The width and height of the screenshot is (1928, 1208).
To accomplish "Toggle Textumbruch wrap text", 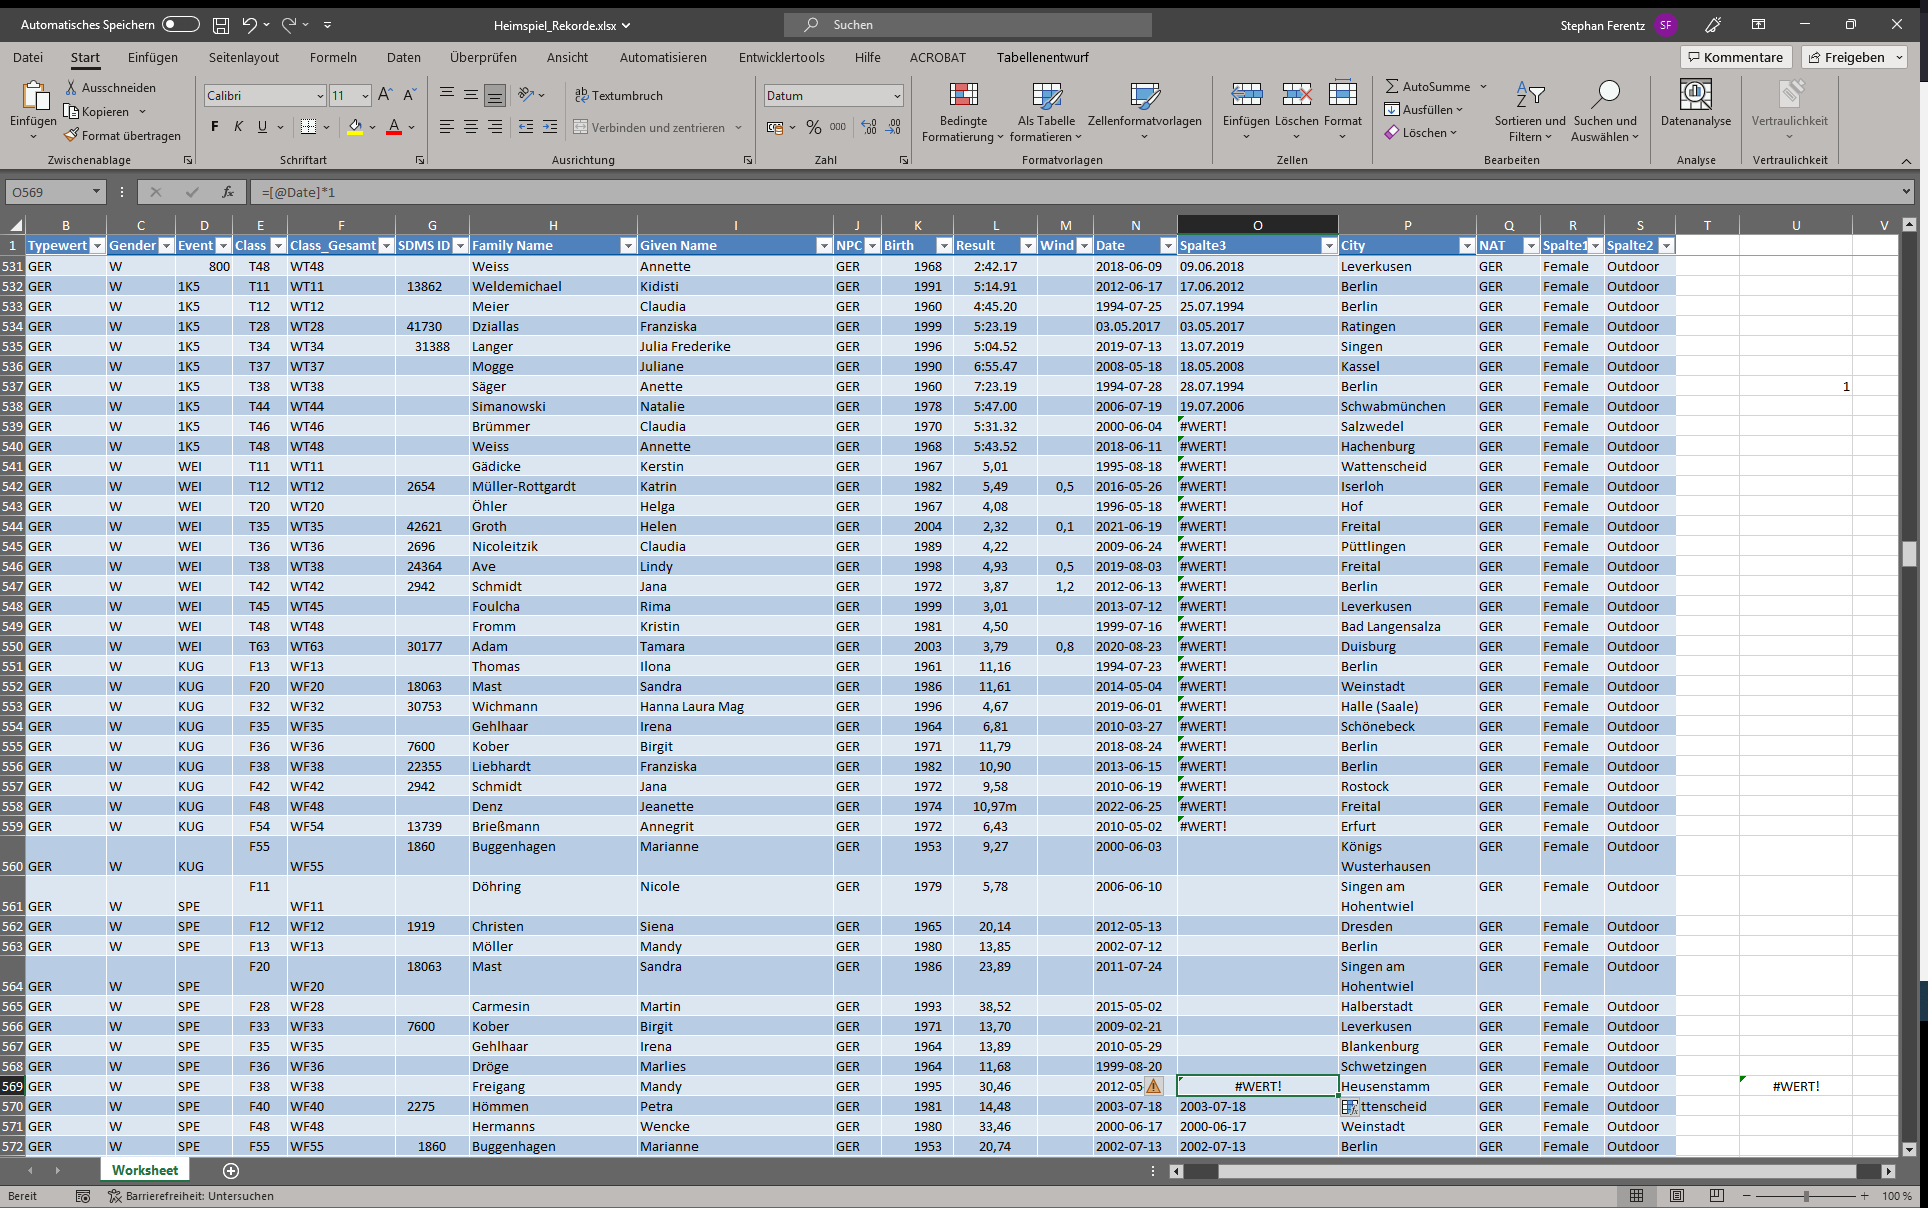I will click(619, 95).
